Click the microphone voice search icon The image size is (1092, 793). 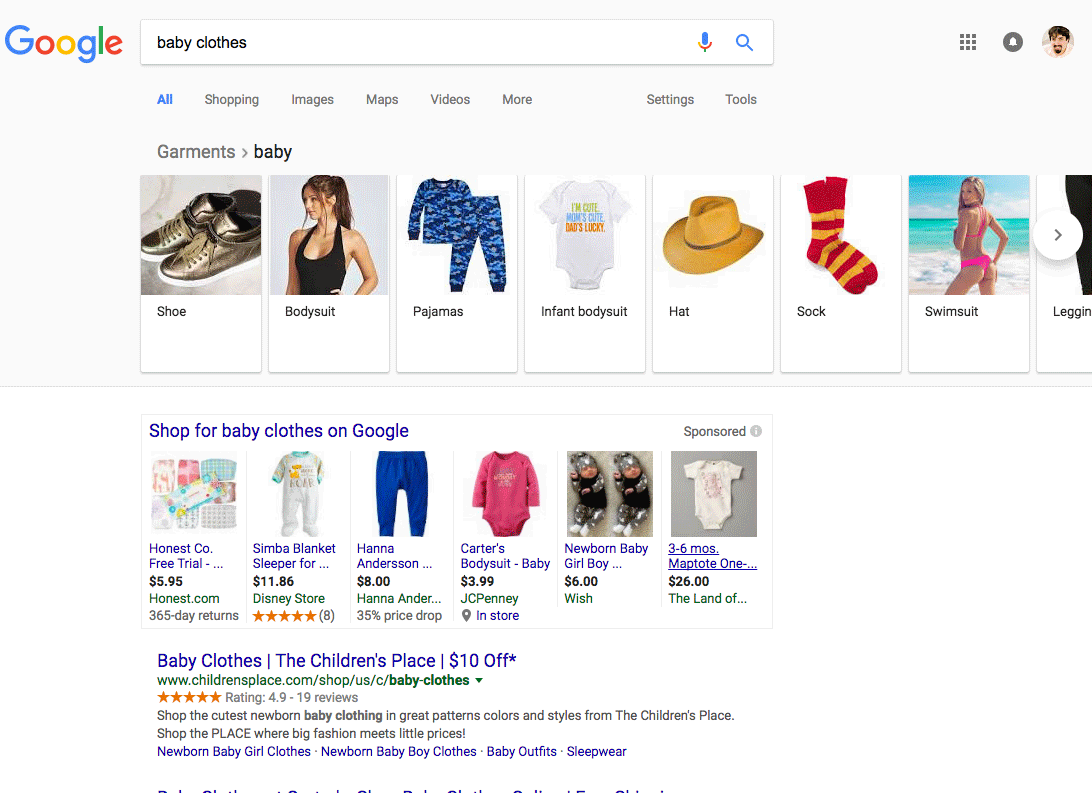[705, 42]
